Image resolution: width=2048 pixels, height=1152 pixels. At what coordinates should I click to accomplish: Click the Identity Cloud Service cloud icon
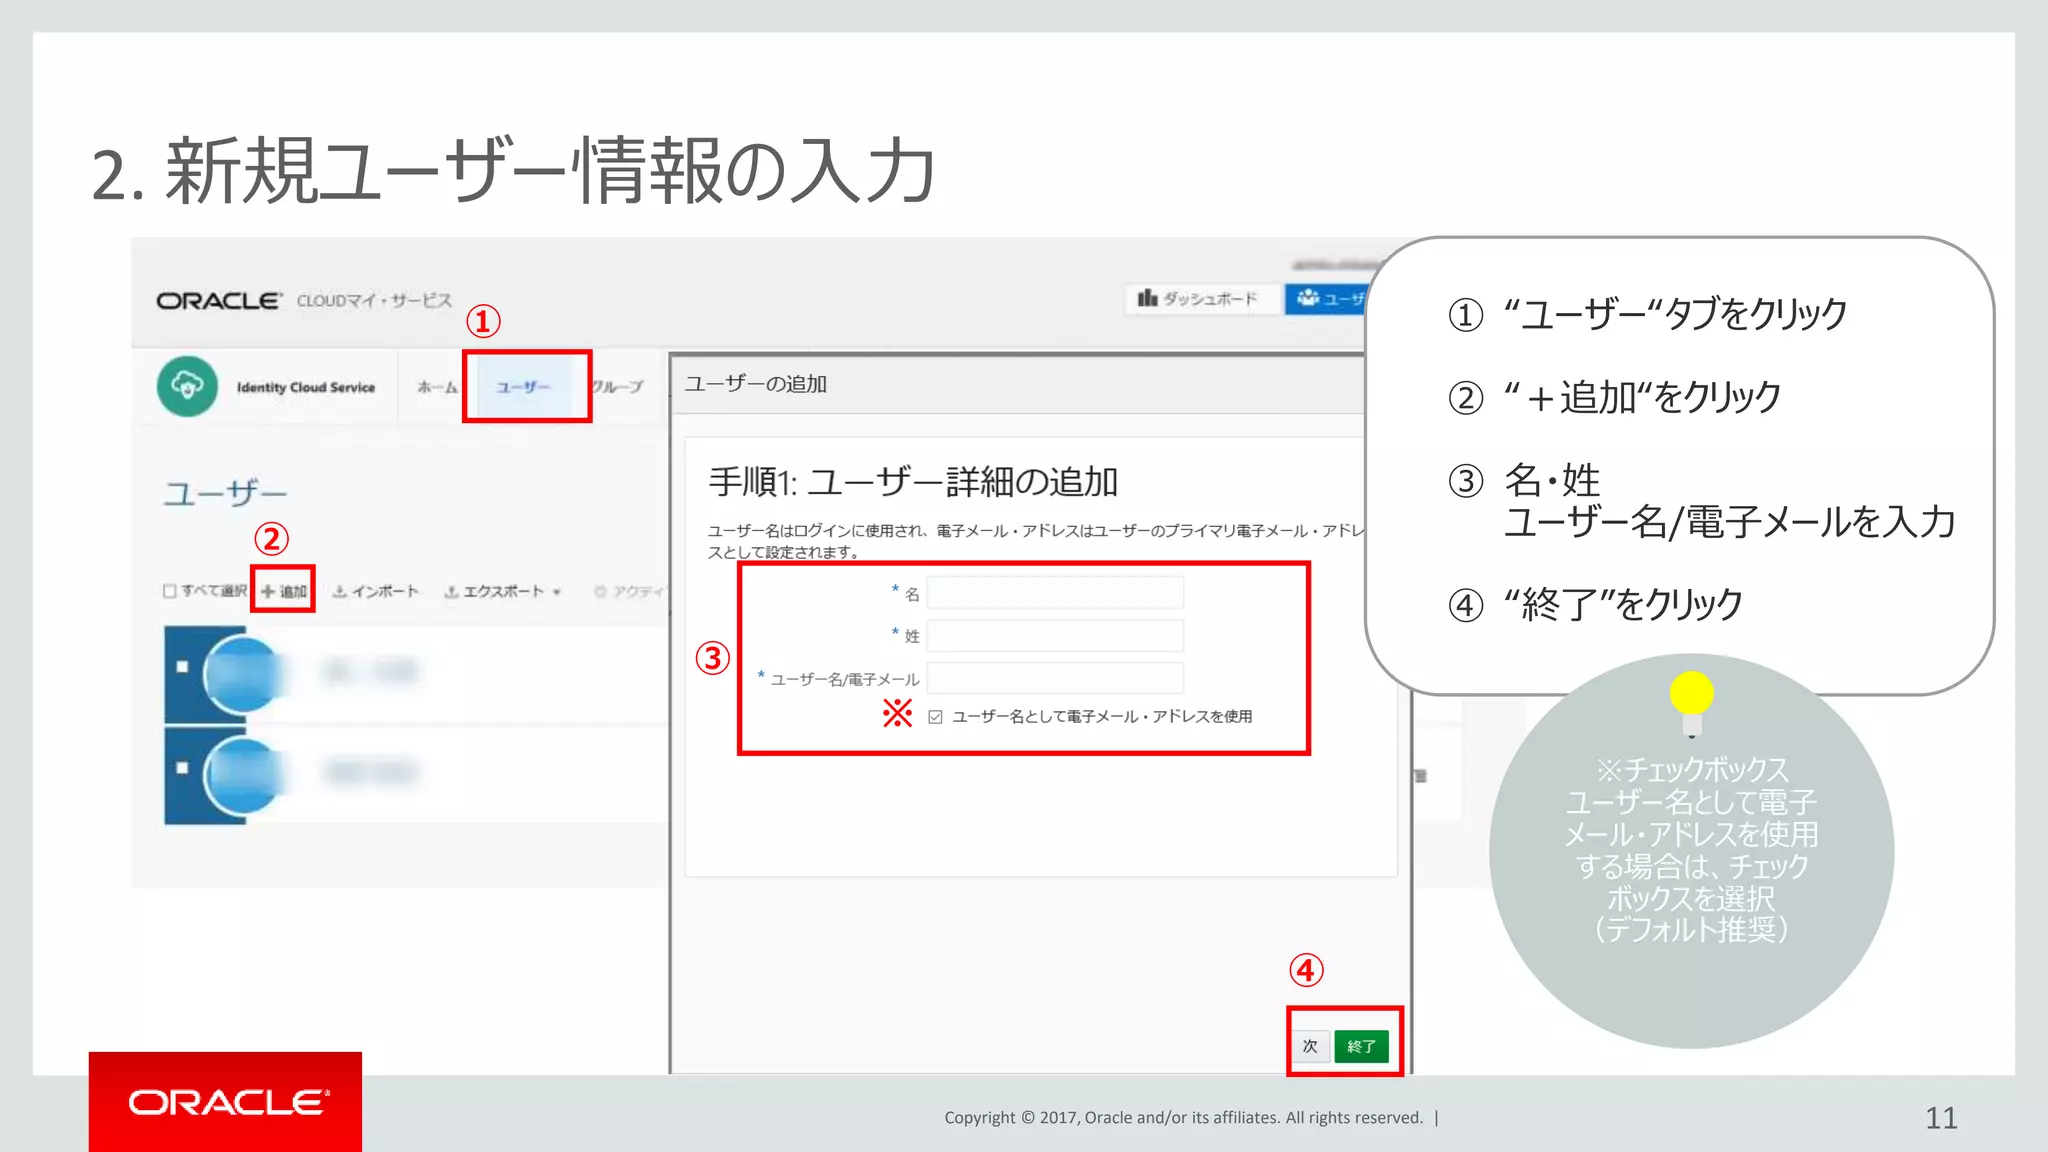187,386
